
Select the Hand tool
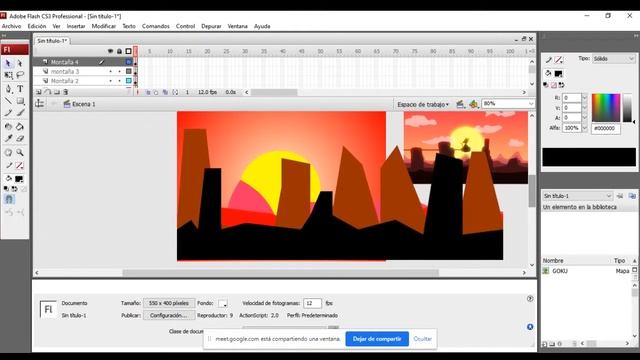point(8,152)
